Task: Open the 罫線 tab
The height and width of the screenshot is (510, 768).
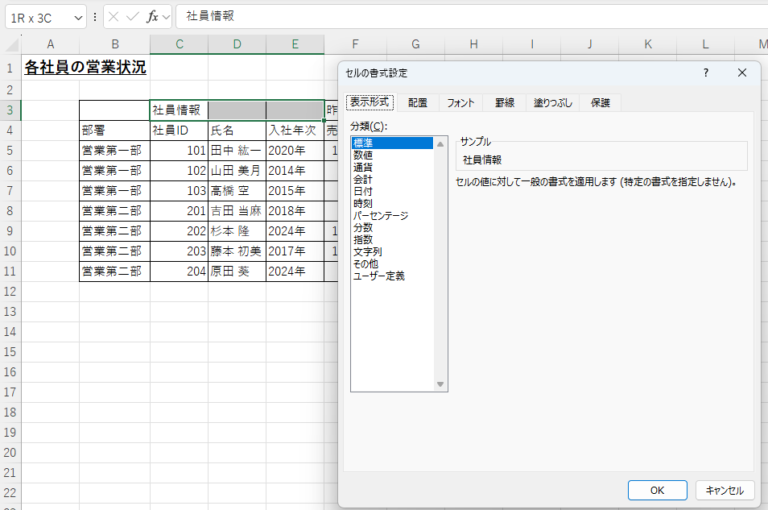Action: click(503, 102)
